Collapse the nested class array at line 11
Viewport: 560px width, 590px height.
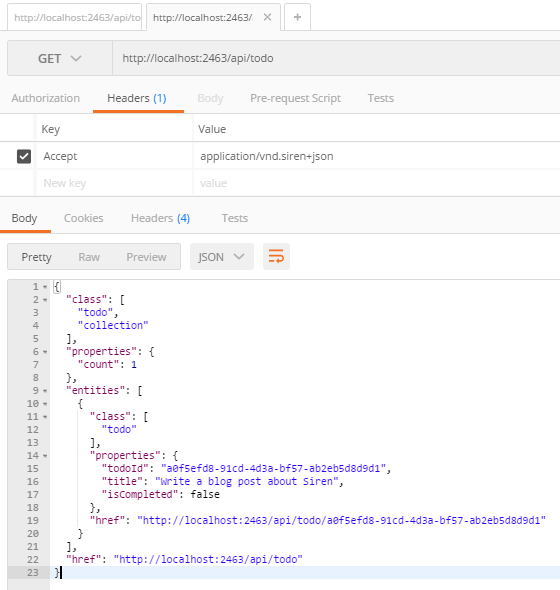[x=45, y=417]
